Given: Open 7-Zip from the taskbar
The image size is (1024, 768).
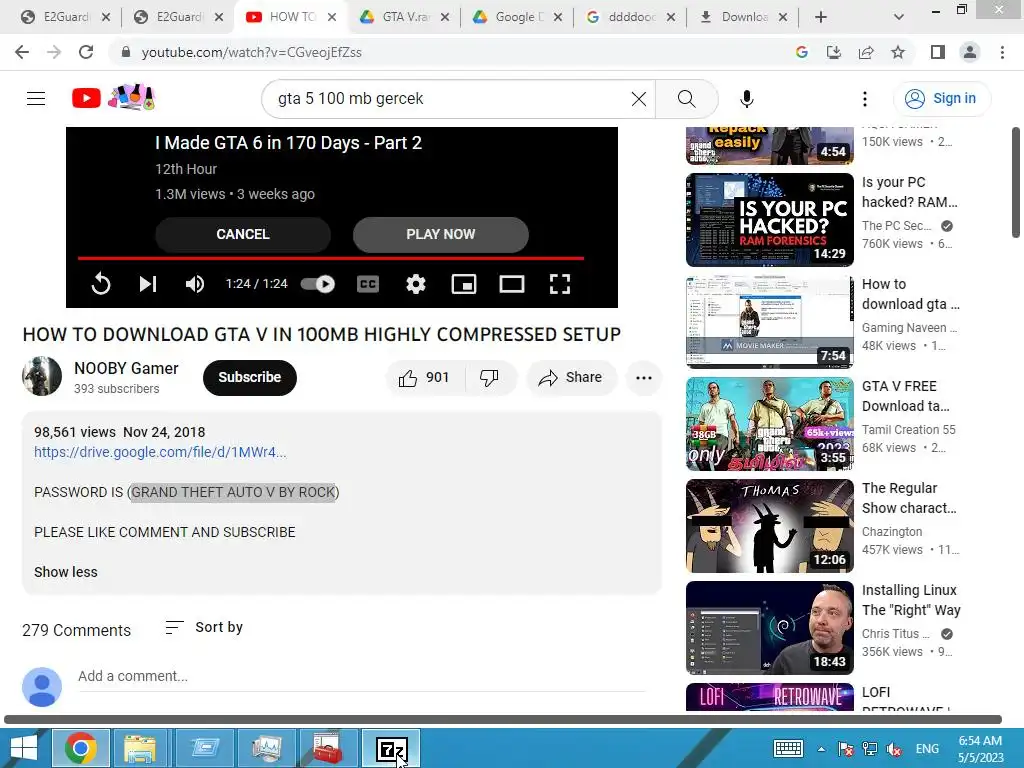Looking at the screenshot, I should [x=391, y=748].
